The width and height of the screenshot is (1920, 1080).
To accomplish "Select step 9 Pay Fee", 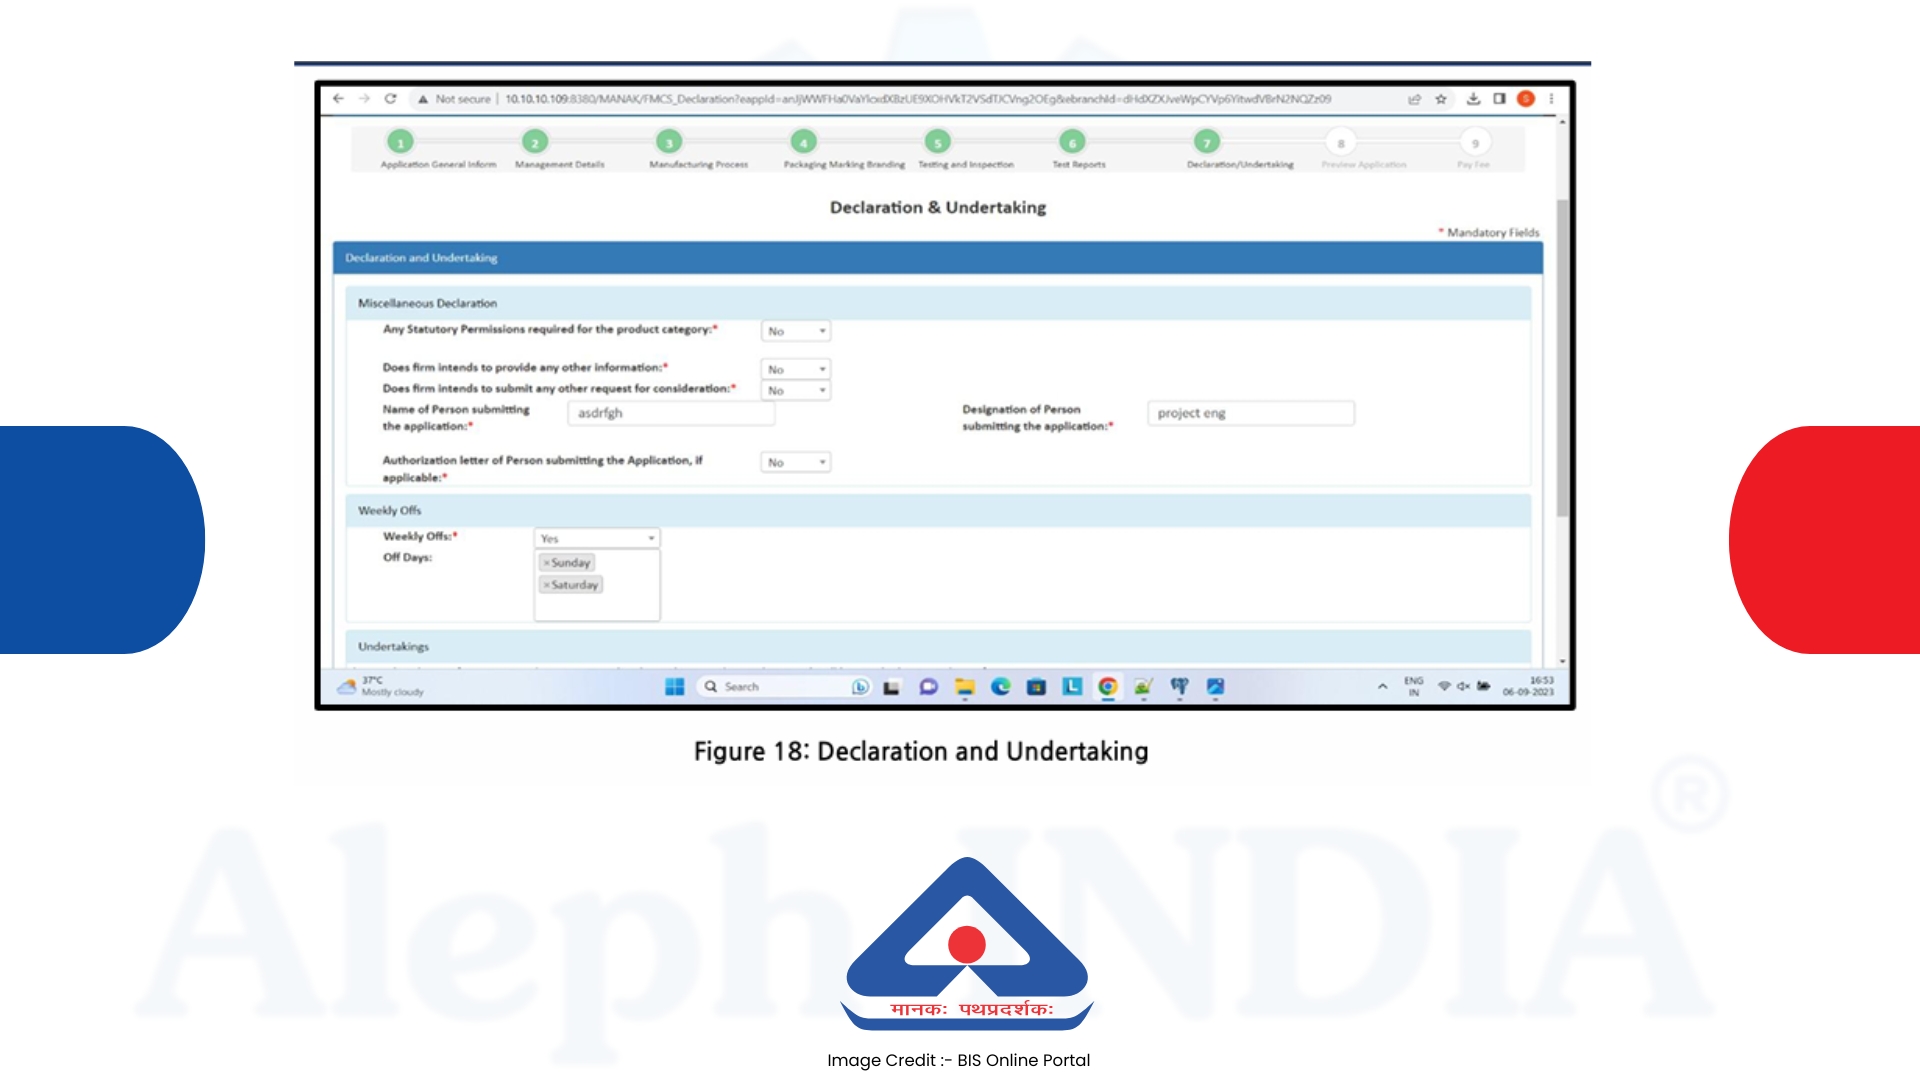I will [x=1475, y=142].
